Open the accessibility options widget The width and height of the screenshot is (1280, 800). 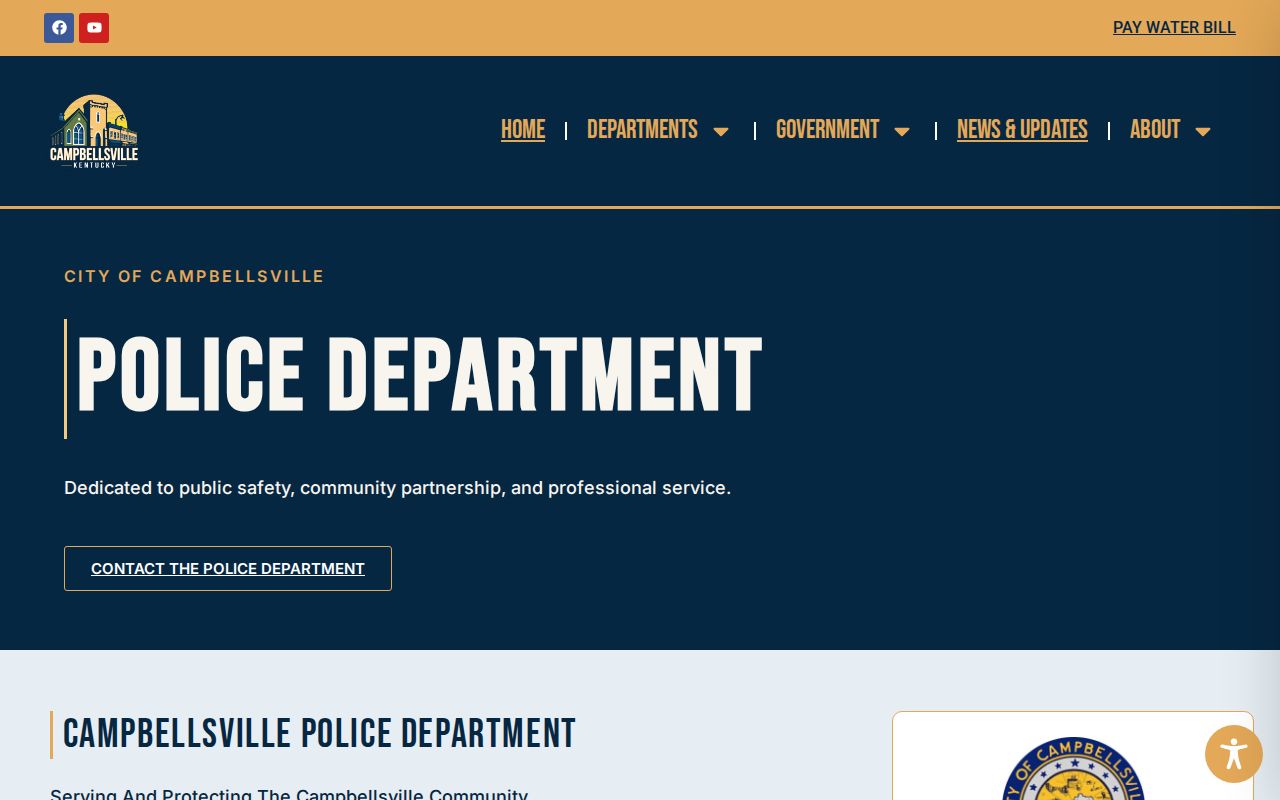point(1233,754)
